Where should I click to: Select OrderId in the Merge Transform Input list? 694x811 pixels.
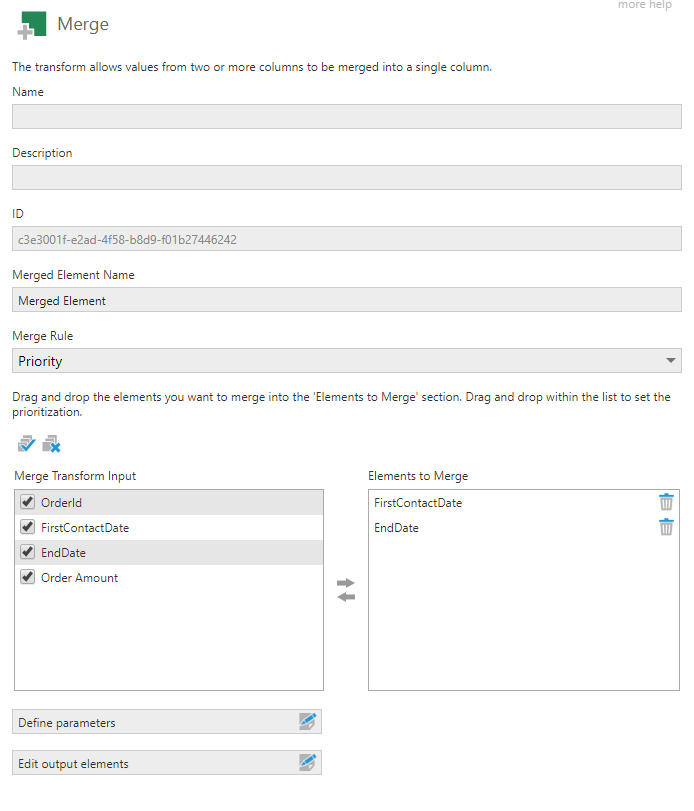click(x=100, y=502)
